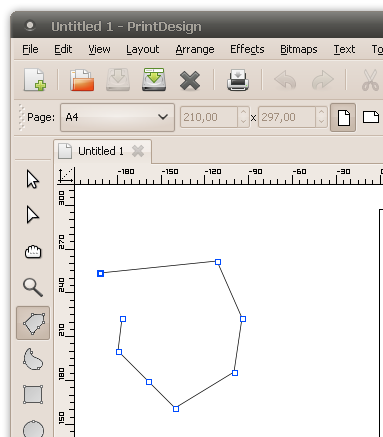The height and width of the screenshot is (437, 383).
Task: Set page to landscape orientation
Action: coord(371,117)
